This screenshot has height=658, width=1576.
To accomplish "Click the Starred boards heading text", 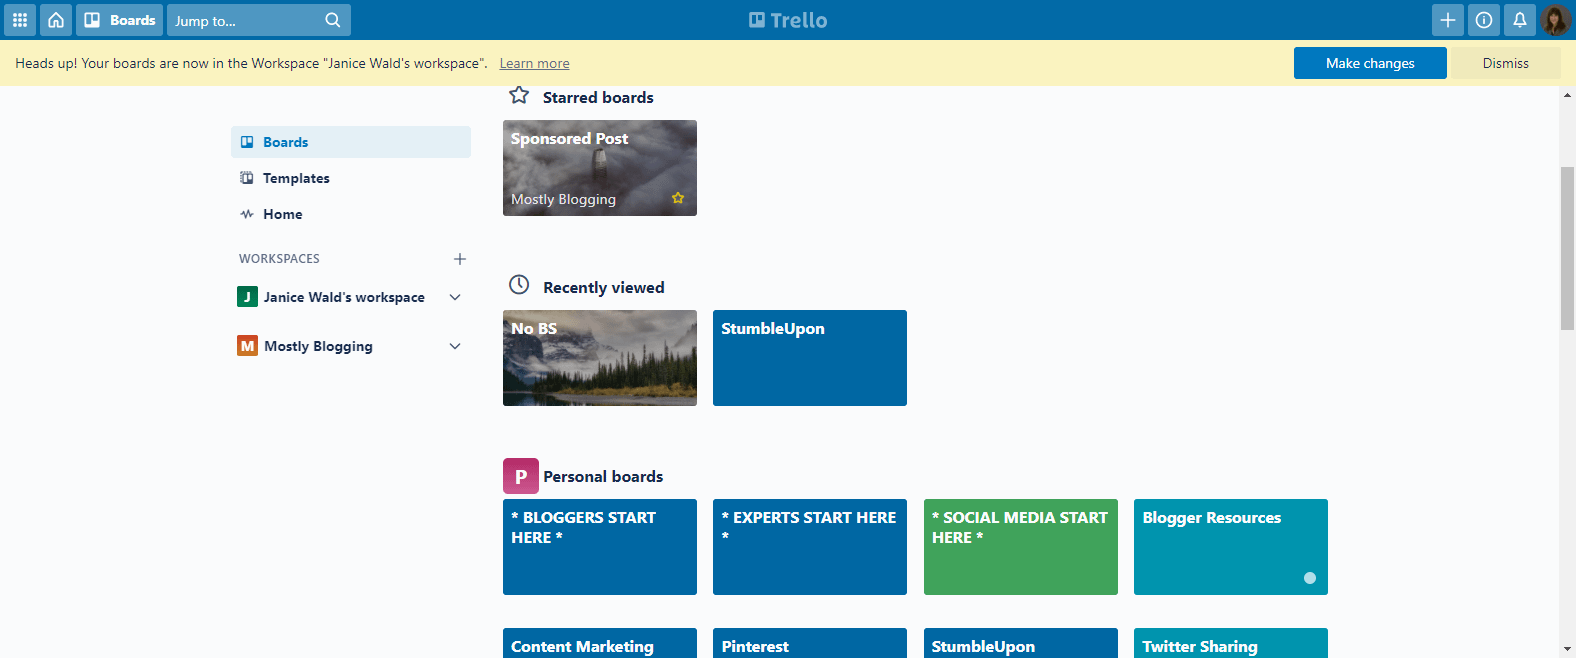I will click(598, 98).
